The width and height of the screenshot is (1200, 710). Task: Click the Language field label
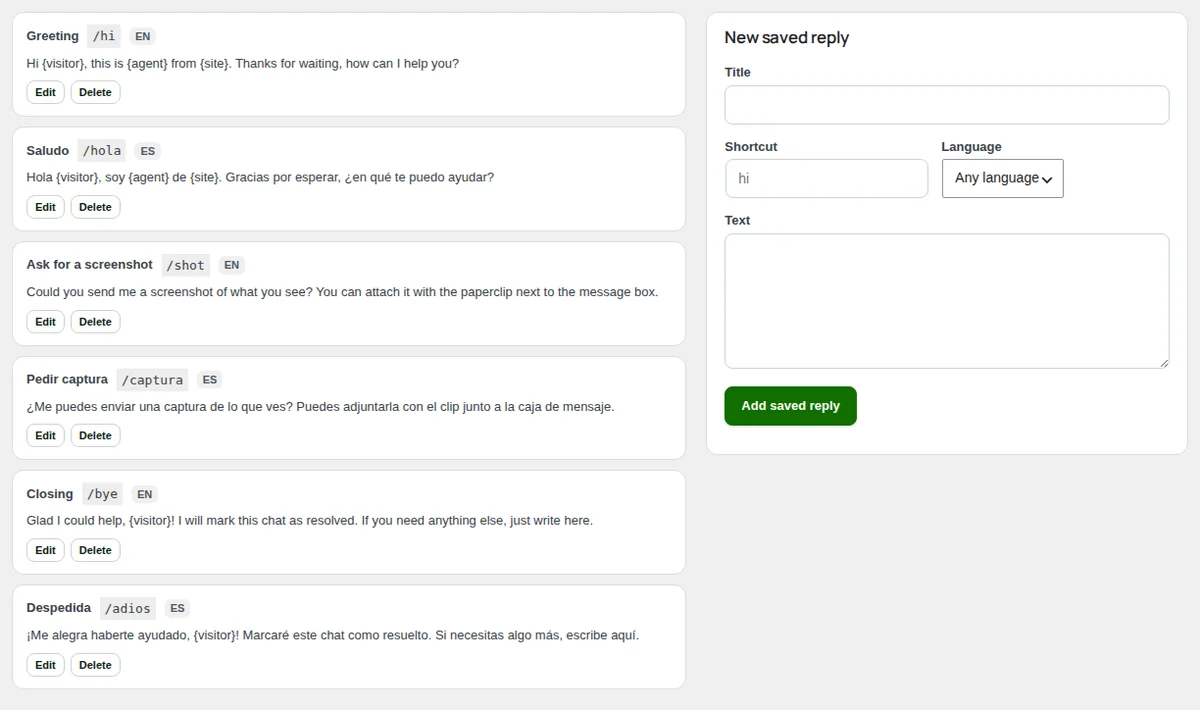tap(971, 147)
